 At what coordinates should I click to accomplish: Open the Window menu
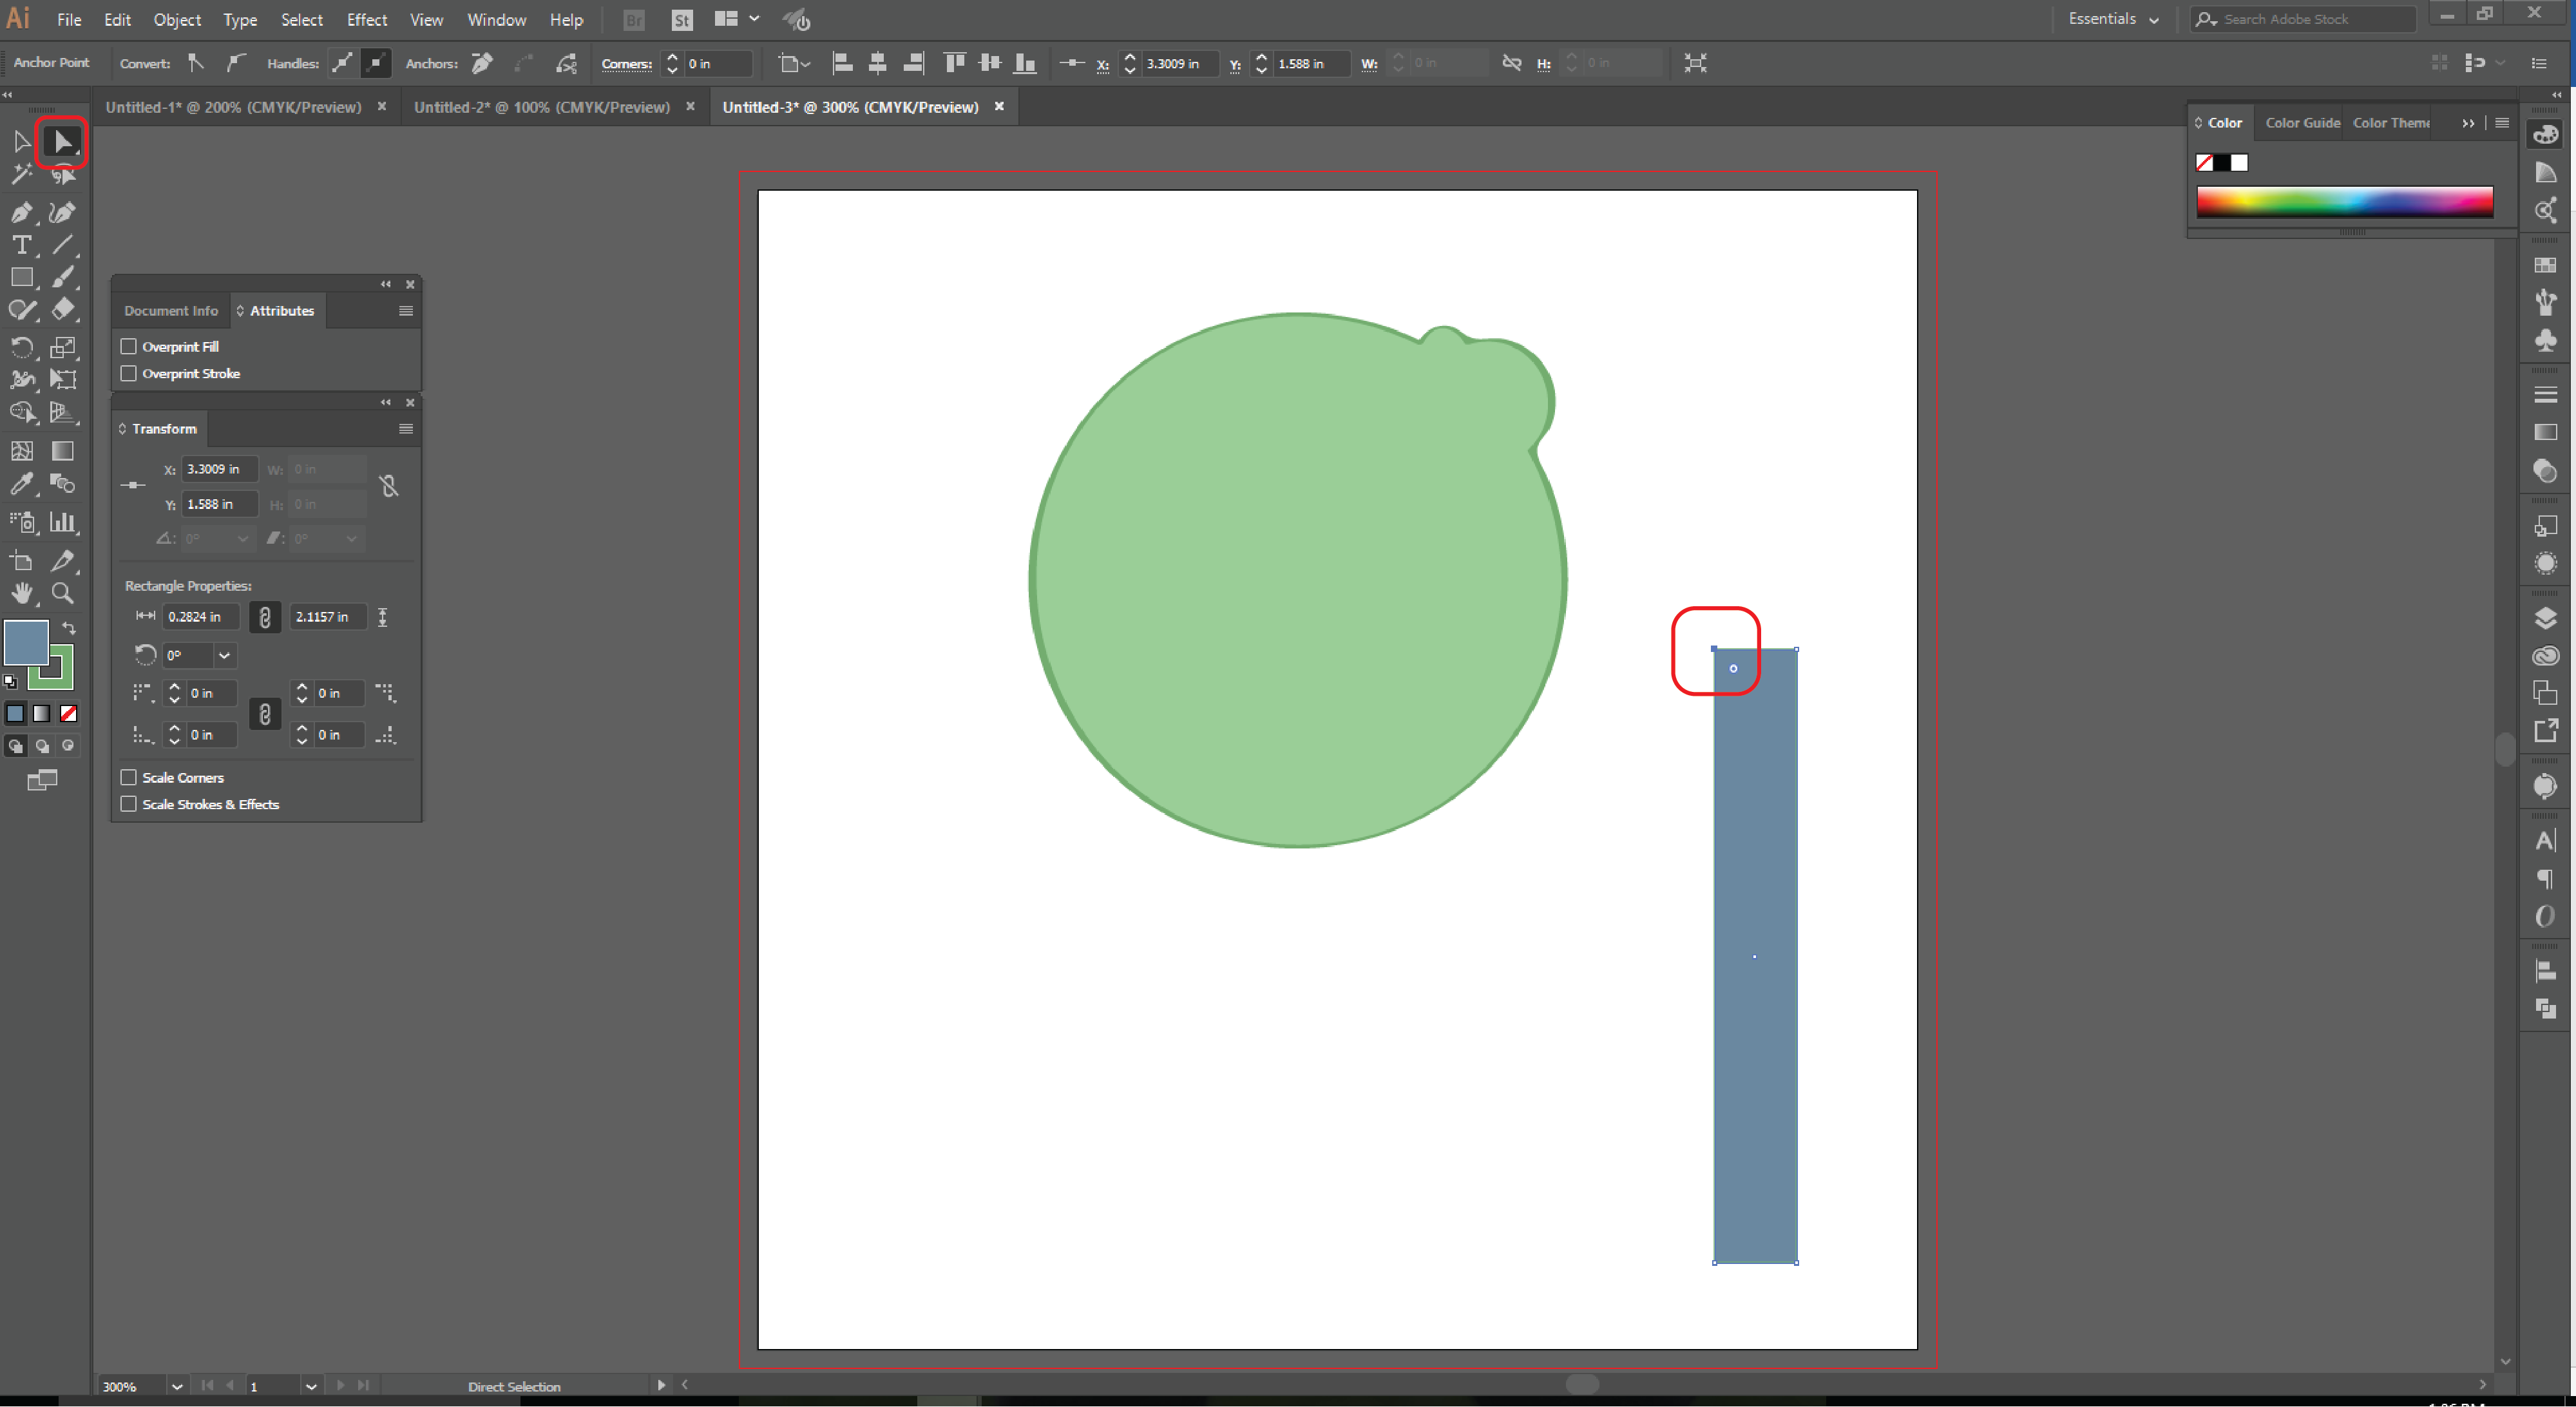pos(496,20)
